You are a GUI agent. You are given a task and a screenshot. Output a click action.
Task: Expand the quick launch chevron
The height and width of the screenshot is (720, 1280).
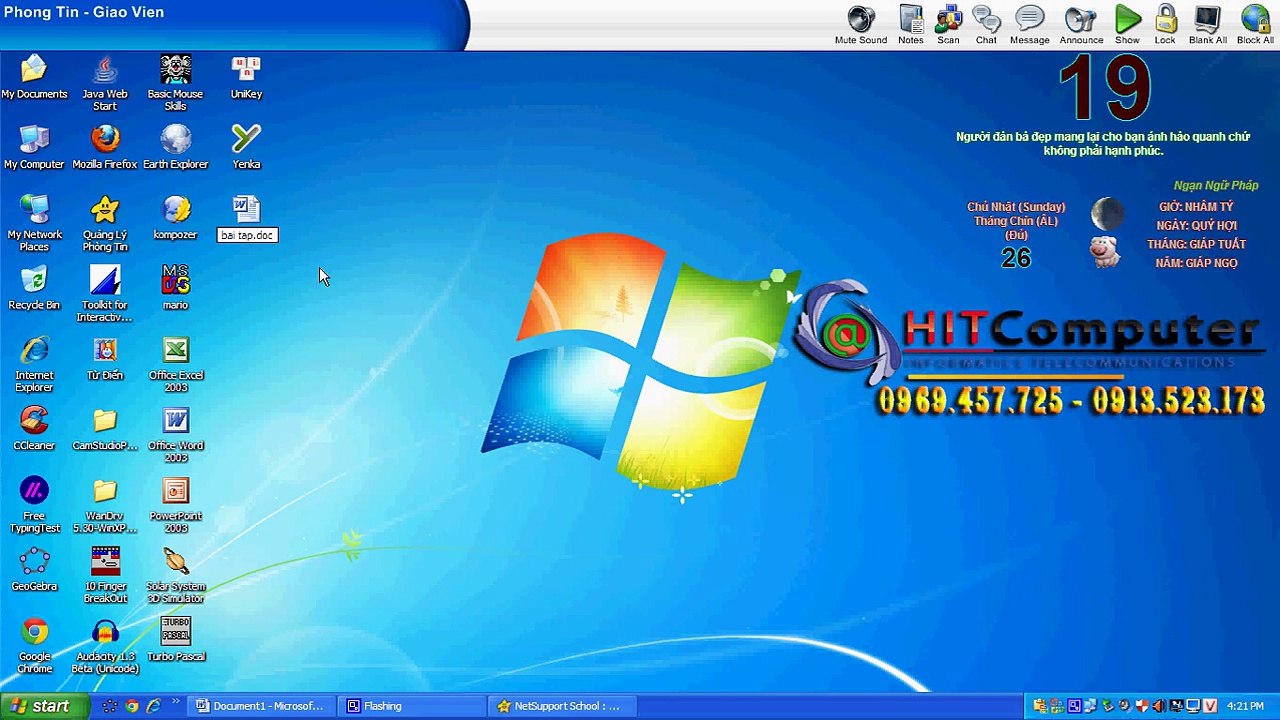(177, 703)
